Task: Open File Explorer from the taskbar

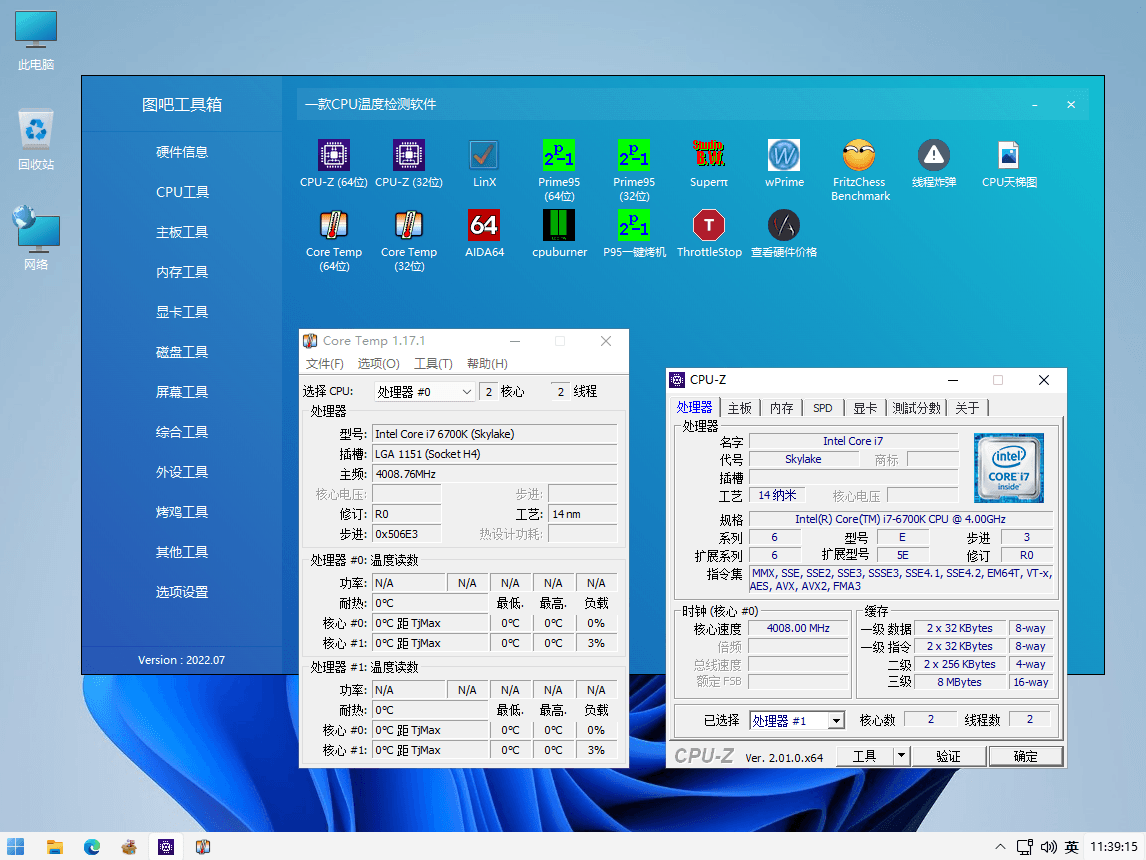Action: pos(54,846)
